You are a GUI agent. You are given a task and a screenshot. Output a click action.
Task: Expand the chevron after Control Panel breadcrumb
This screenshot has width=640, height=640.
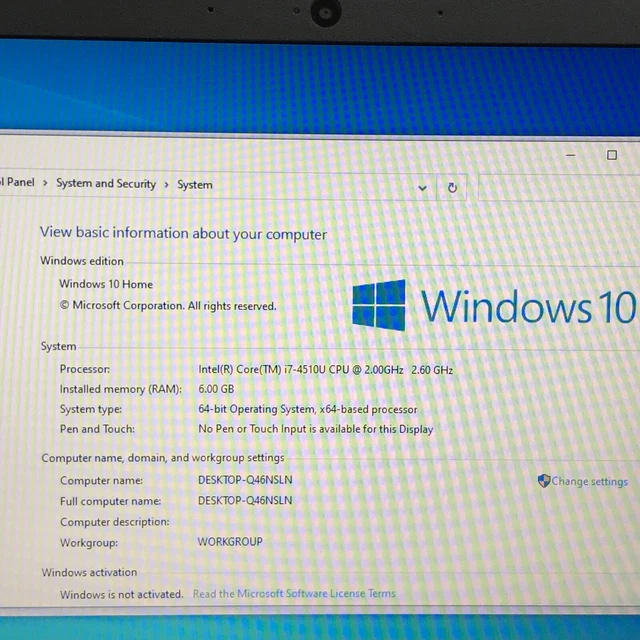[45, 183]
